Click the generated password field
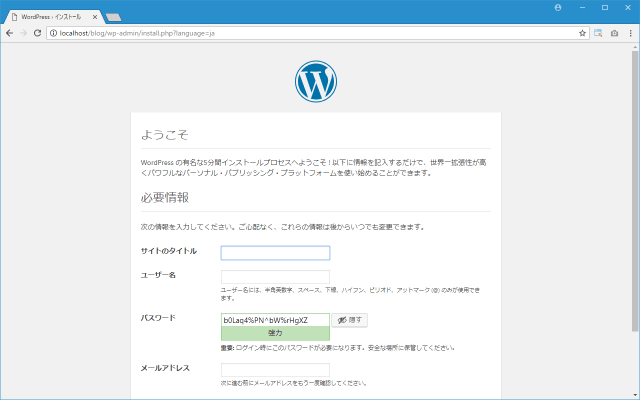640x400 pixels. pyautogui.click(x=275, y=320)
